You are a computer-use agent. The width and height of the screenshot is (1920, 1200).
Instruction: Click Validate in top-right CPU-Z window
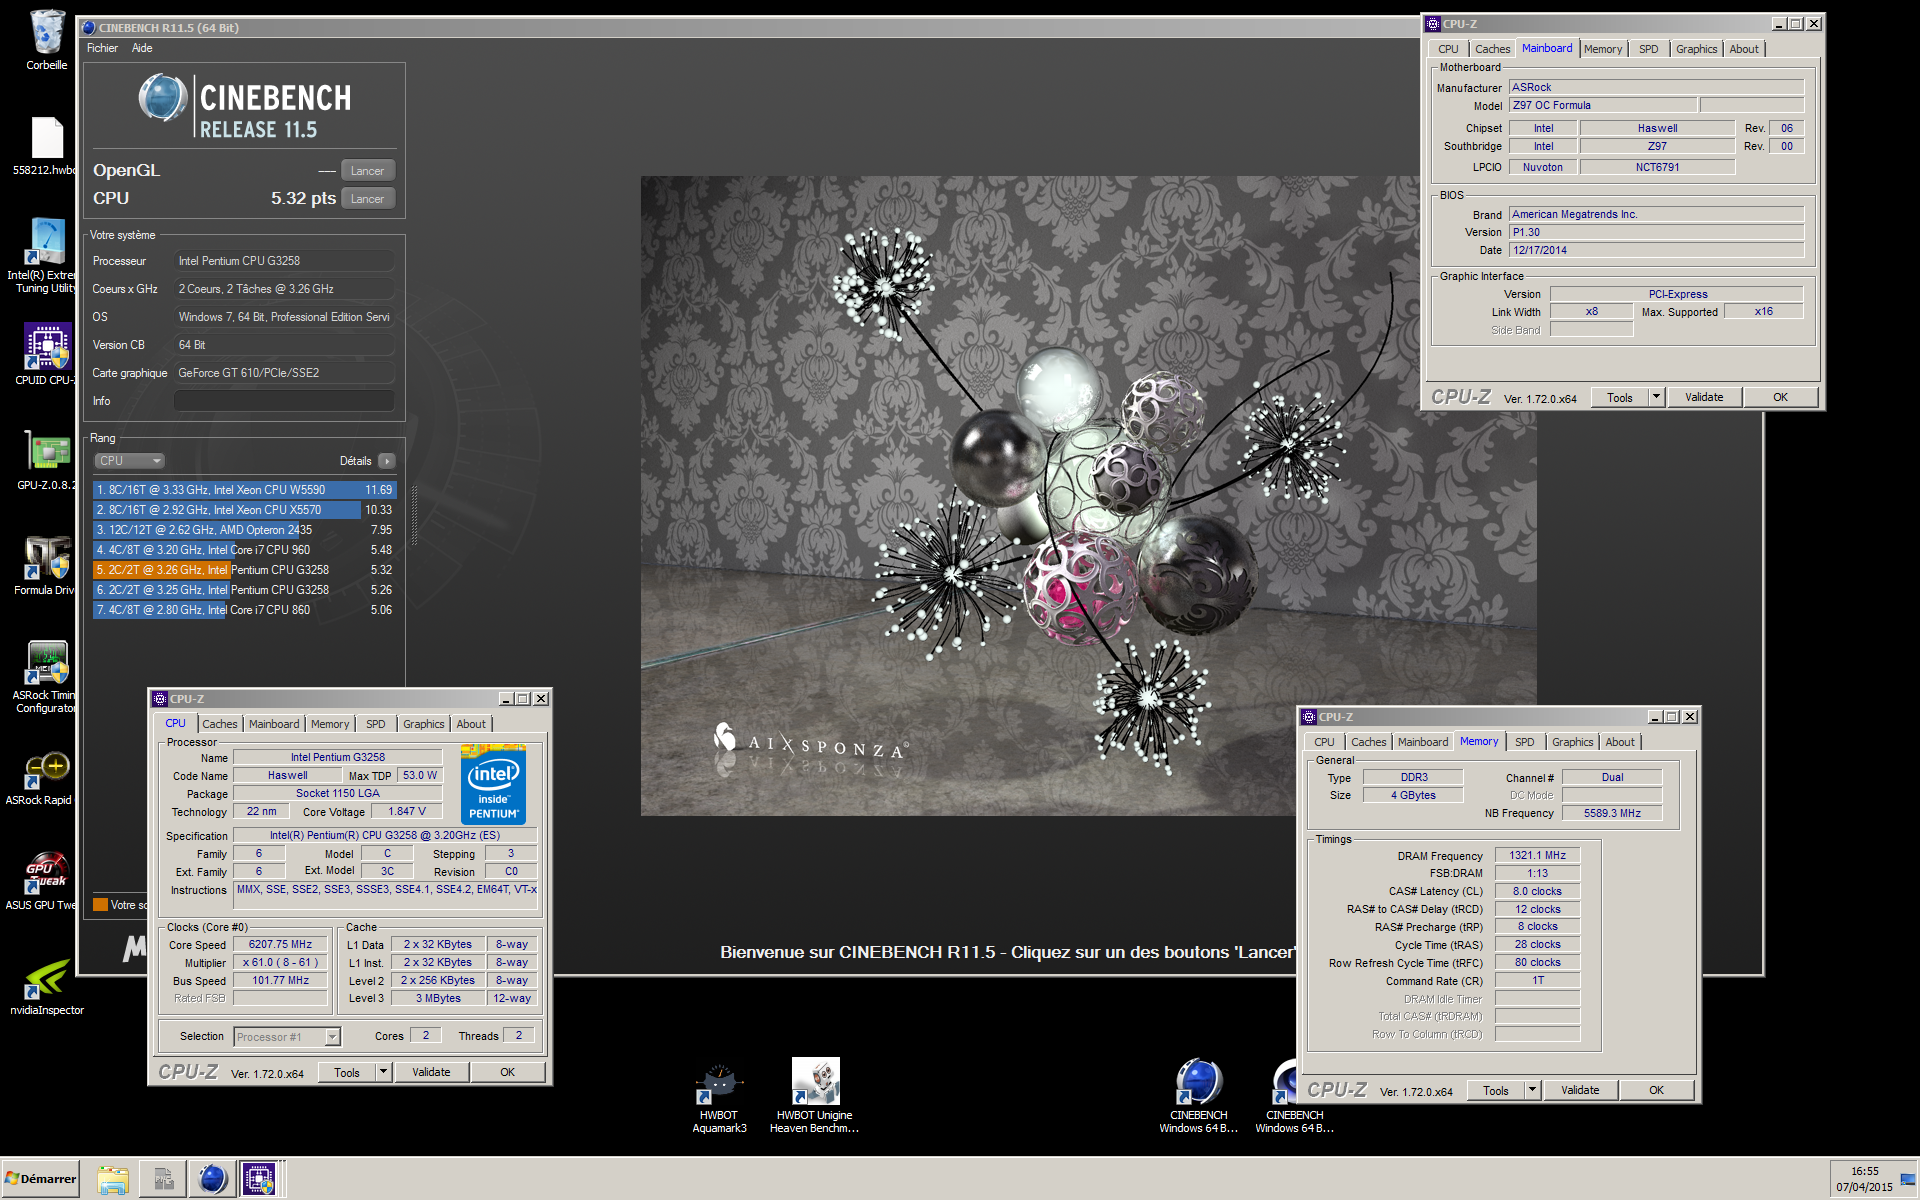1704,397
